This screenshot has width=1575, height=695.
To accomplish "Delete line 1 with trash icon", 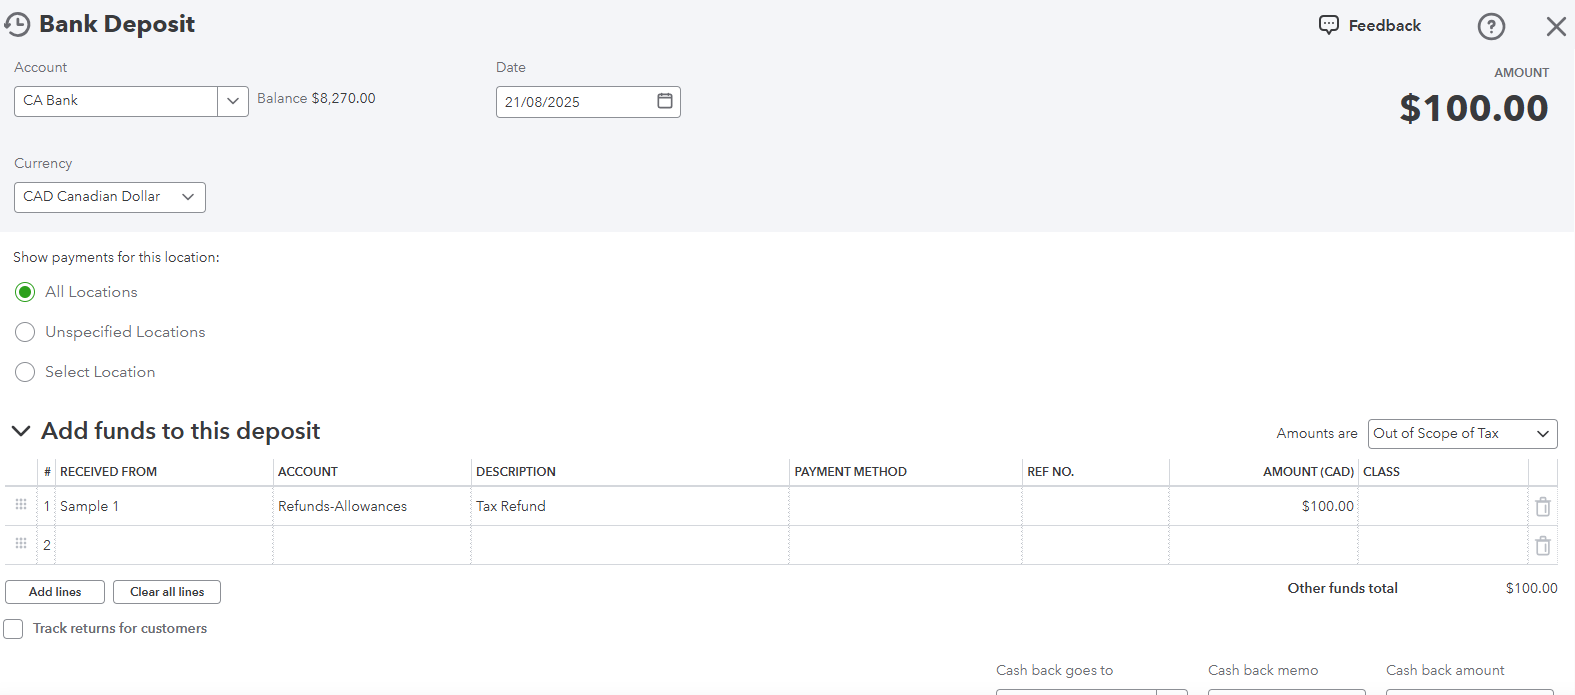I will 1542,507.
